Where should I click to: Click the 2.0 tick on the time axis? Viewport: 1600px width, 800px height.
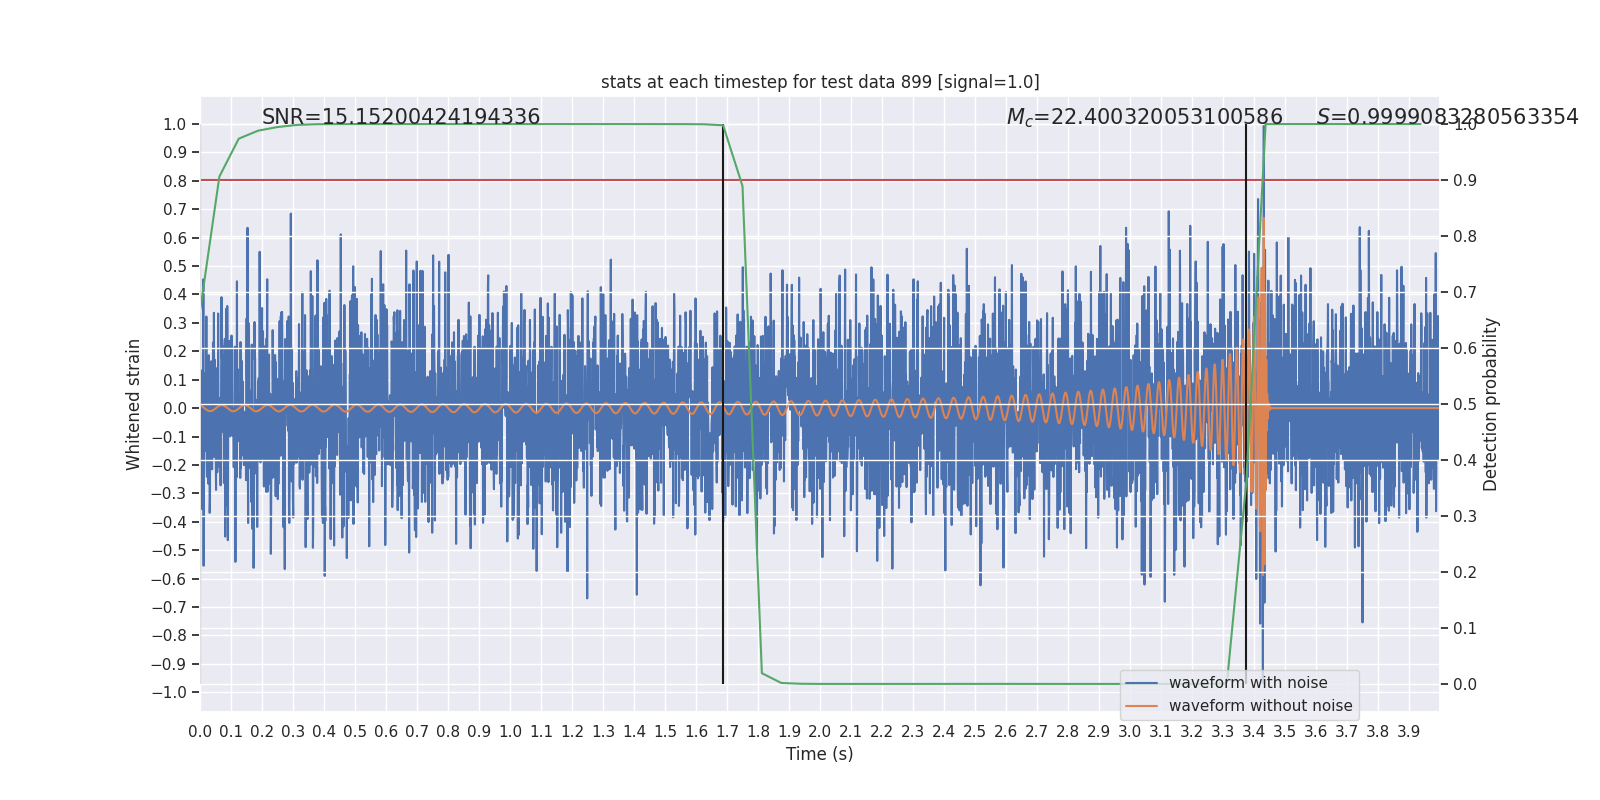[x=820, y=731]
